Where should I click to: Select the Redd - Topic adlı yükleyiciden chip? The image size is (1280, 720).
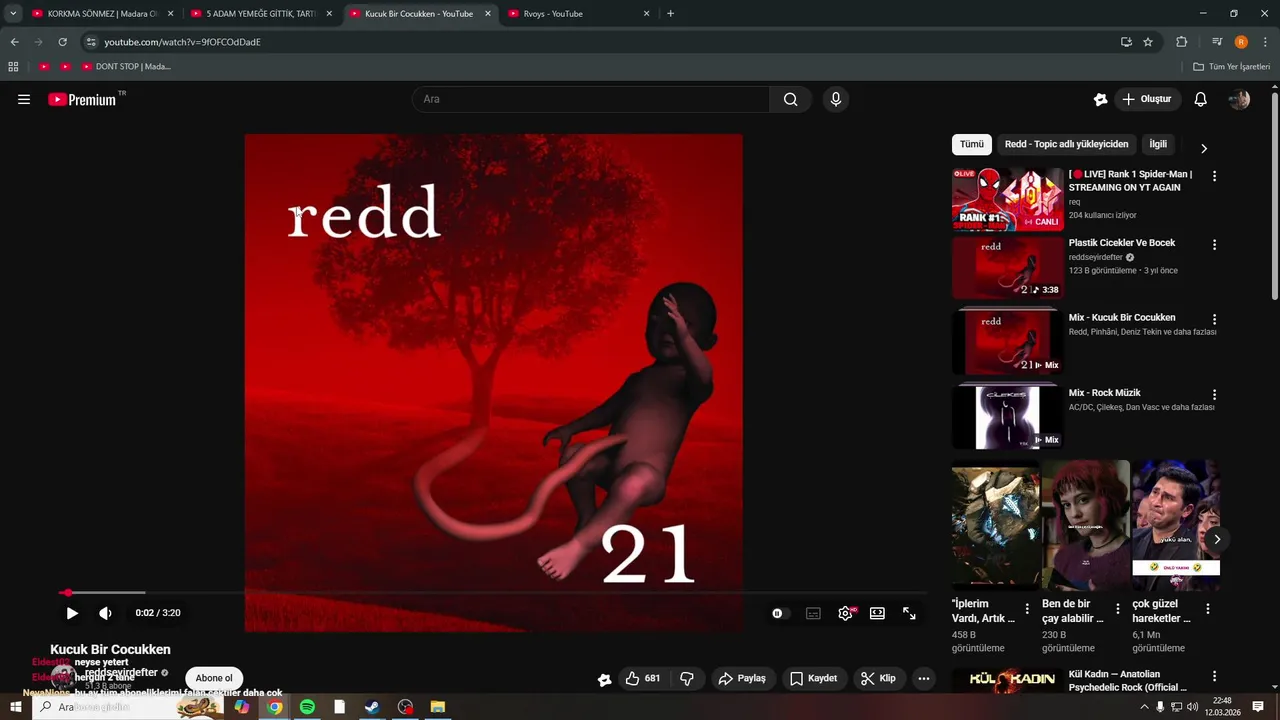(x=1066, y=144)
